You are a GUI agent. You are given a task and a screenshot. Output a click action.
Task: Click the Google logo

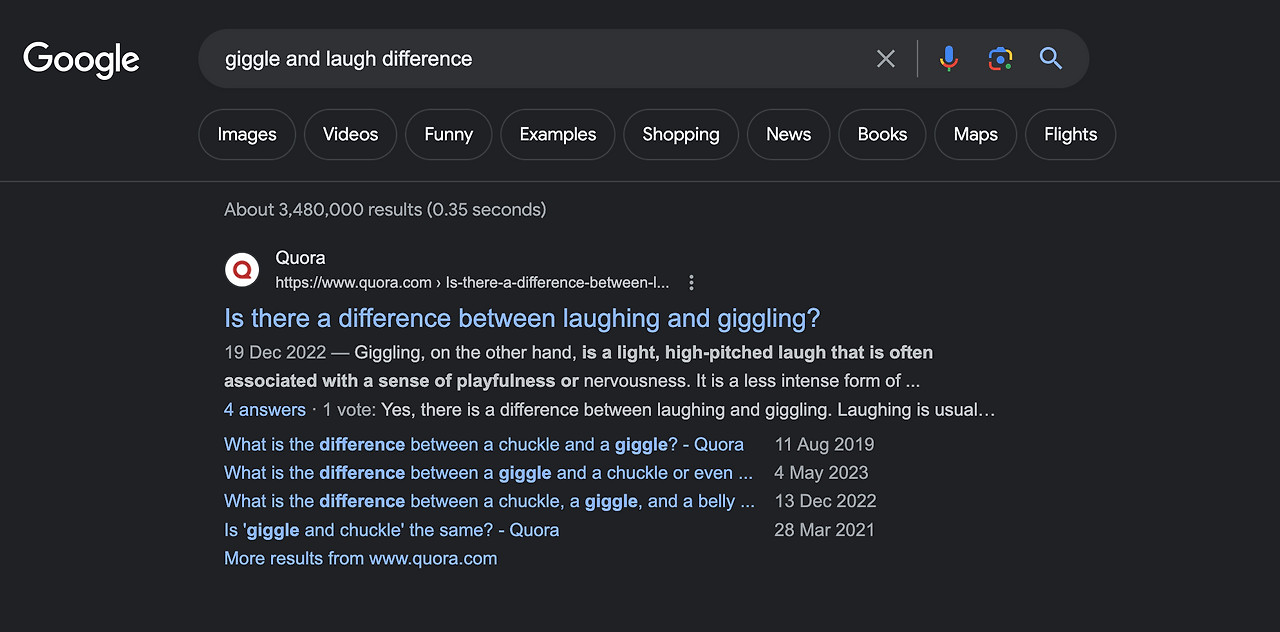point(82,59)
